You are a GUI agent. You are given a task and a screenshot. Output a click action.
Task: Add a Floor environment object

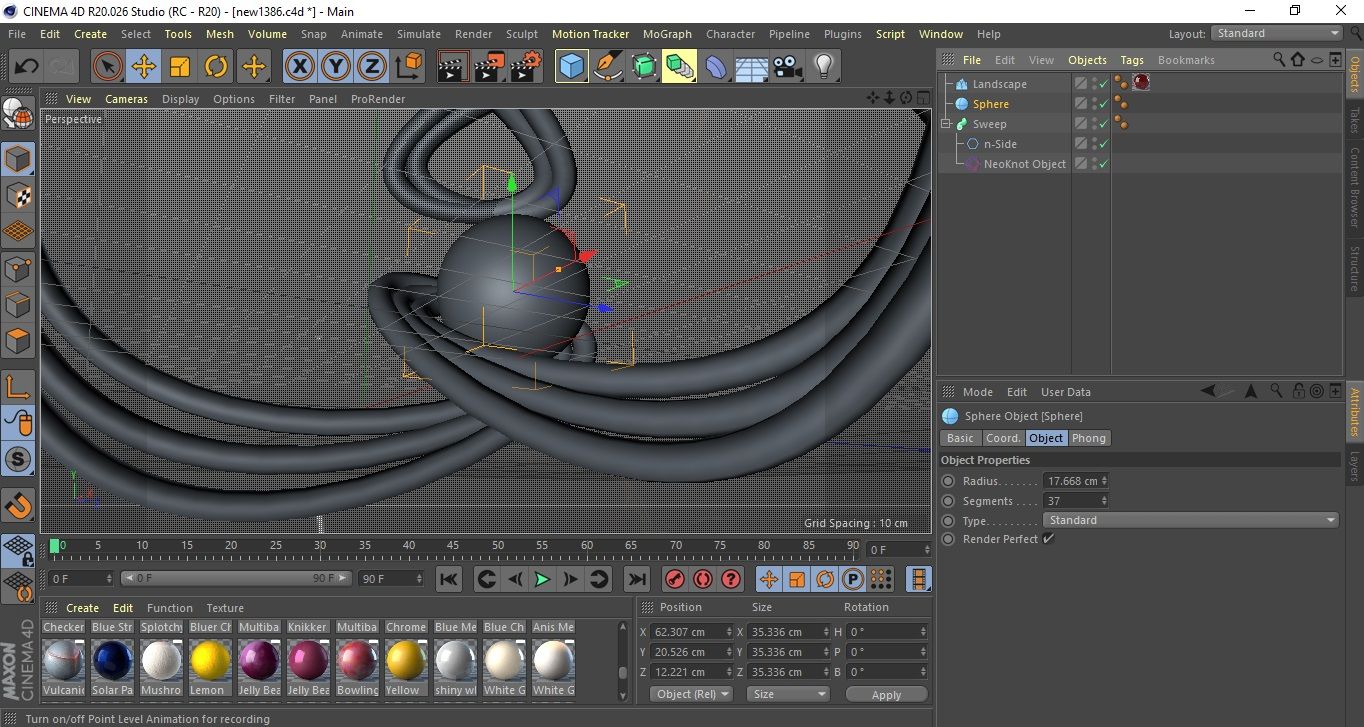(x=752, y=67)
